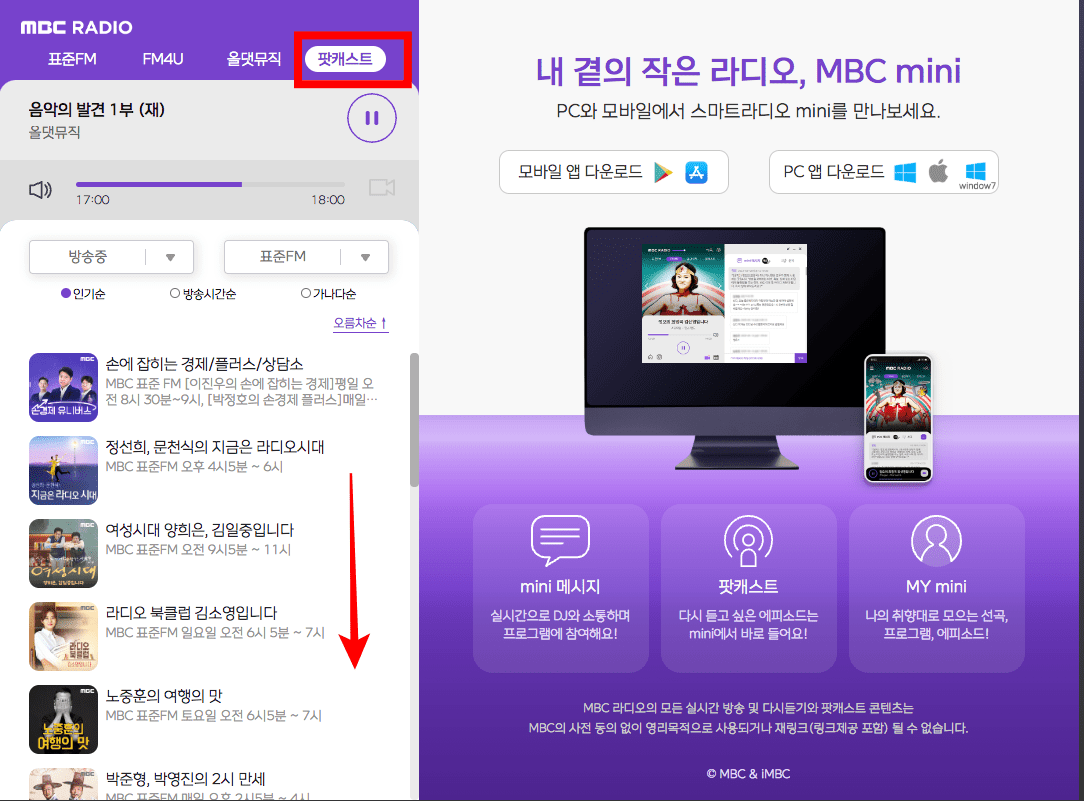The height and width of the screenshot is (801, 1084).
Task: Seek on the 17:00–18:00 progress bar
Action: (210, 185)
